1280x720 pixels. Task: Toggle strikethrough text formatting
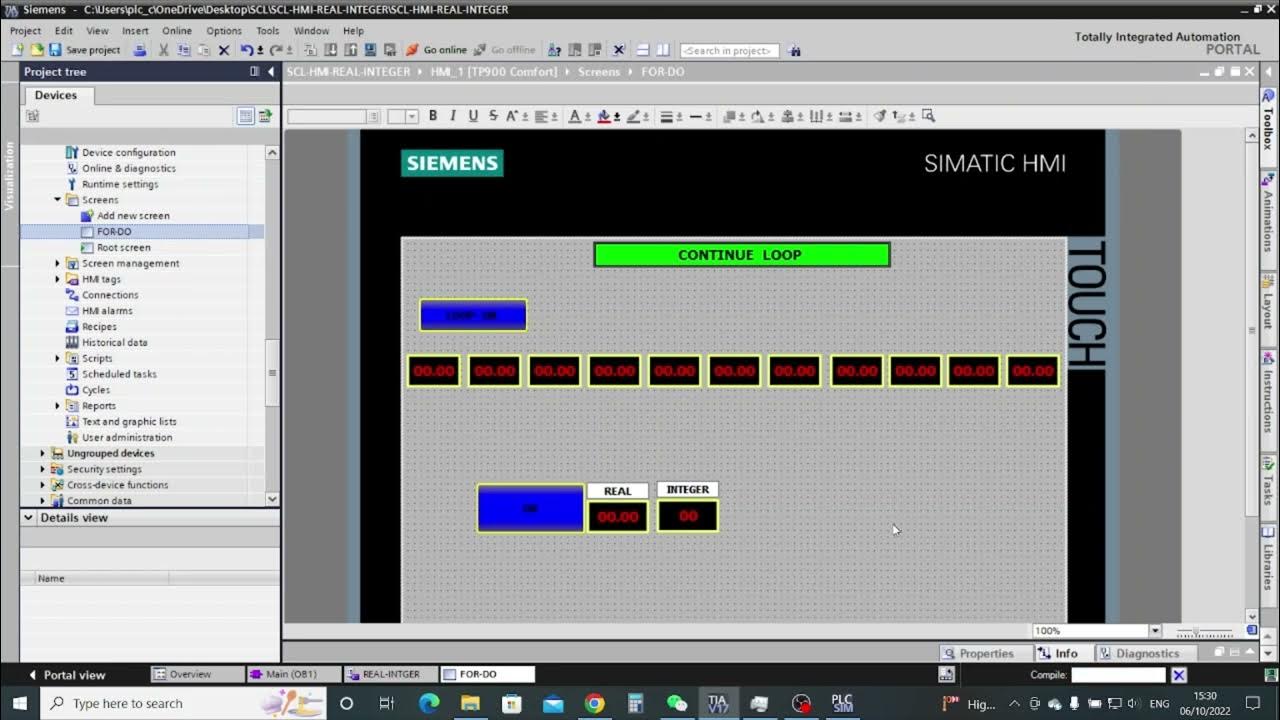(x=493, y=116)
